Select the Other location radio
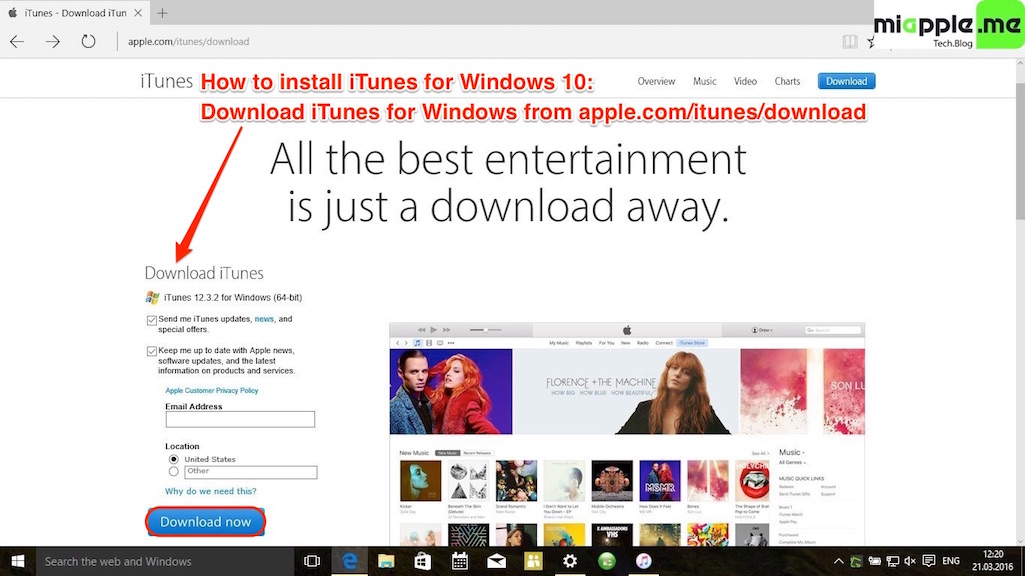Viewport: 1025px width, 576px height. coord(173,471)
